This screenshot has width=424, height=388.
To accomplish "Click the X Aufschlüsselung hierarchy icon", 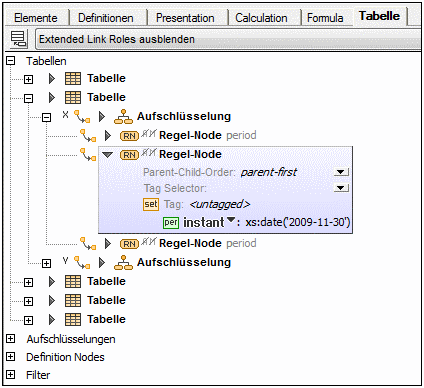I will coord(123,116).
